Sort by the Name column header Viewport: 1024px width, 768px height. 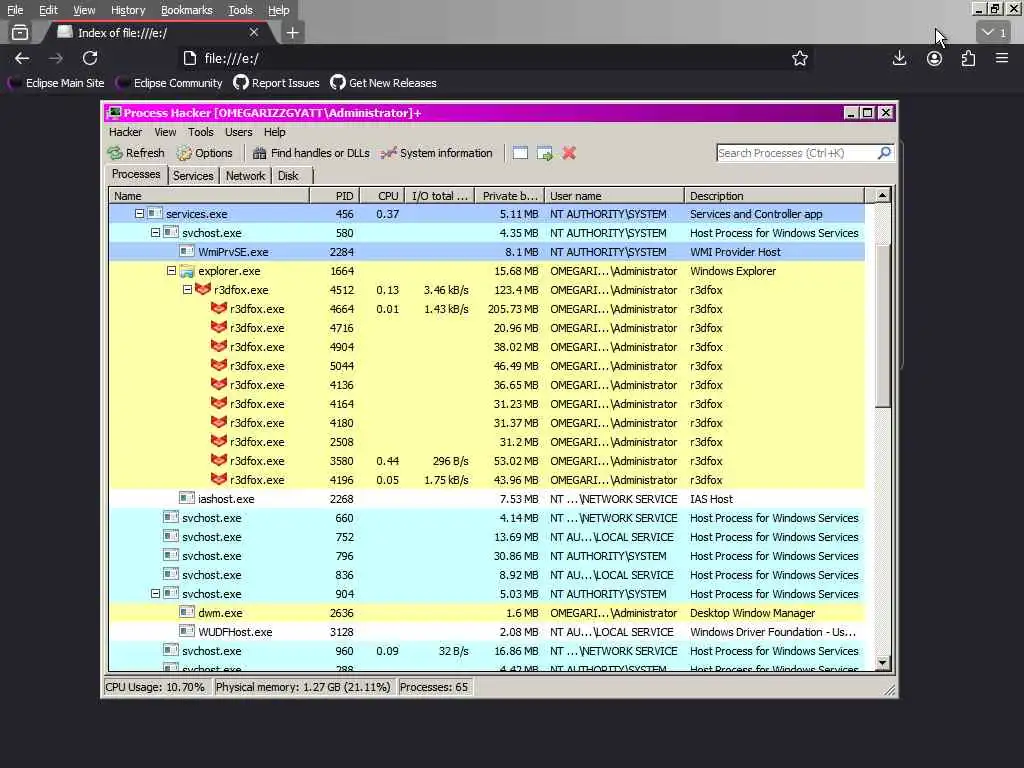pos(209,196)
